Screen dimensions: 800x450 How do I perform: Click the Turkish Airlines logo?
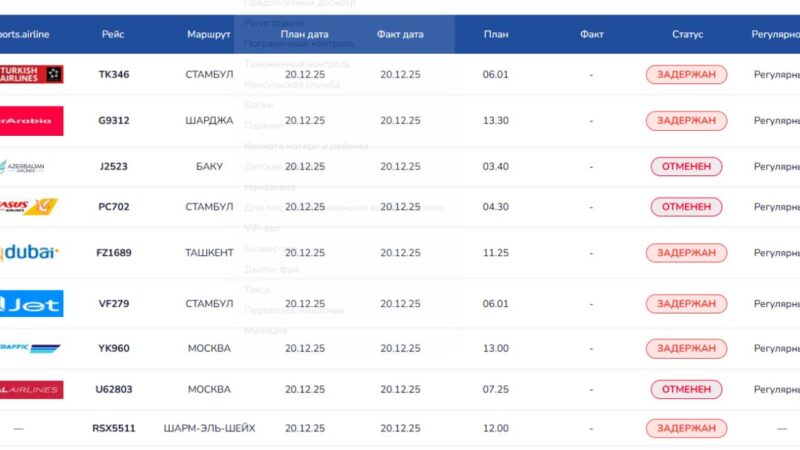tap(32, 74)
